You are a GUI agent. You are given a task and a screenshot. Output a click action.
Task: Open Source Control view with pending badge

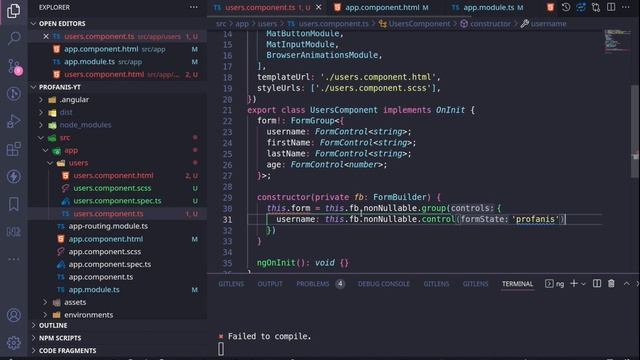tap(14, 66)
